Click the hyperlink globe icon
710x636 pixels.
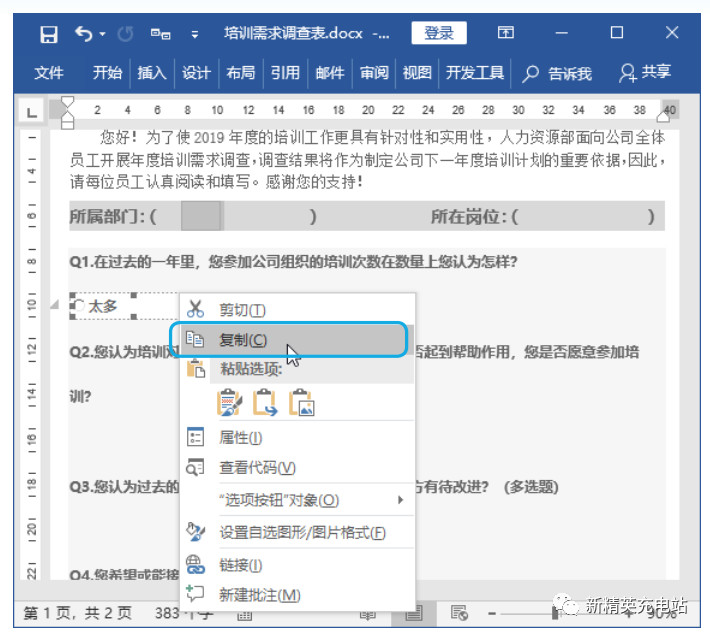tap(196, 564)
